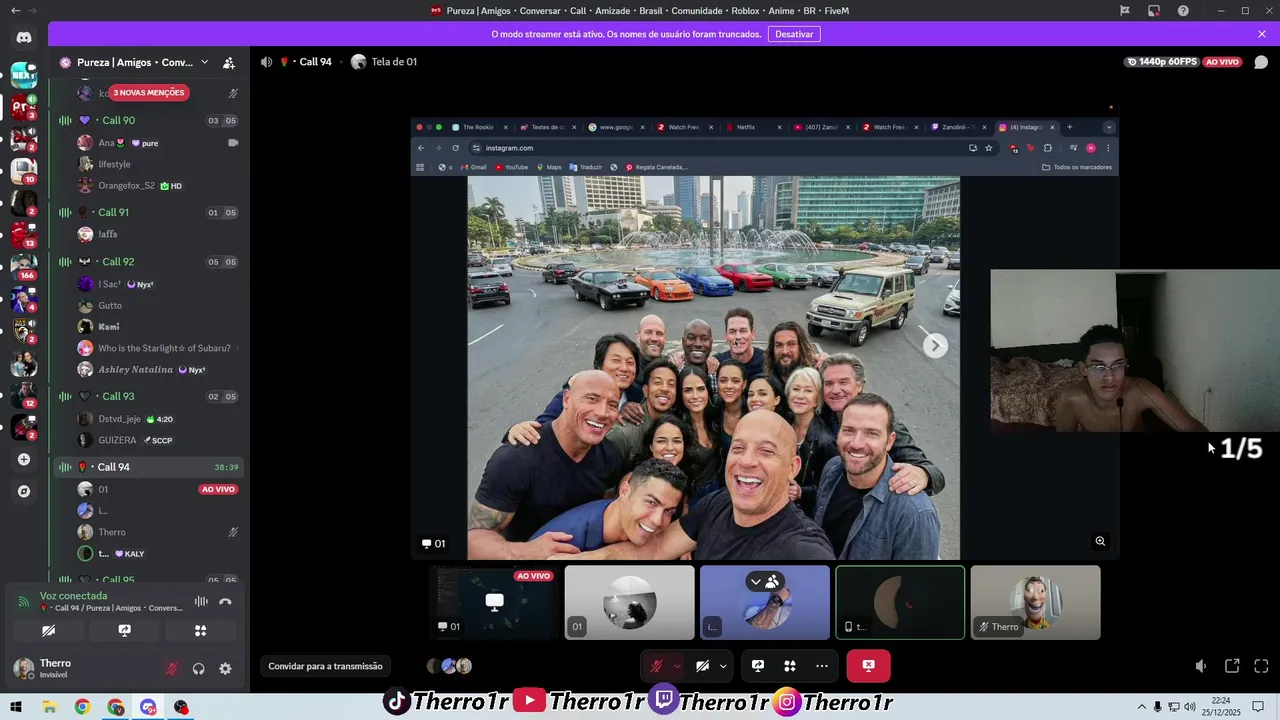Dismiss the streamer mode banner
This screenshot has height=720, width=1280.
click(x=1262, y=34)
